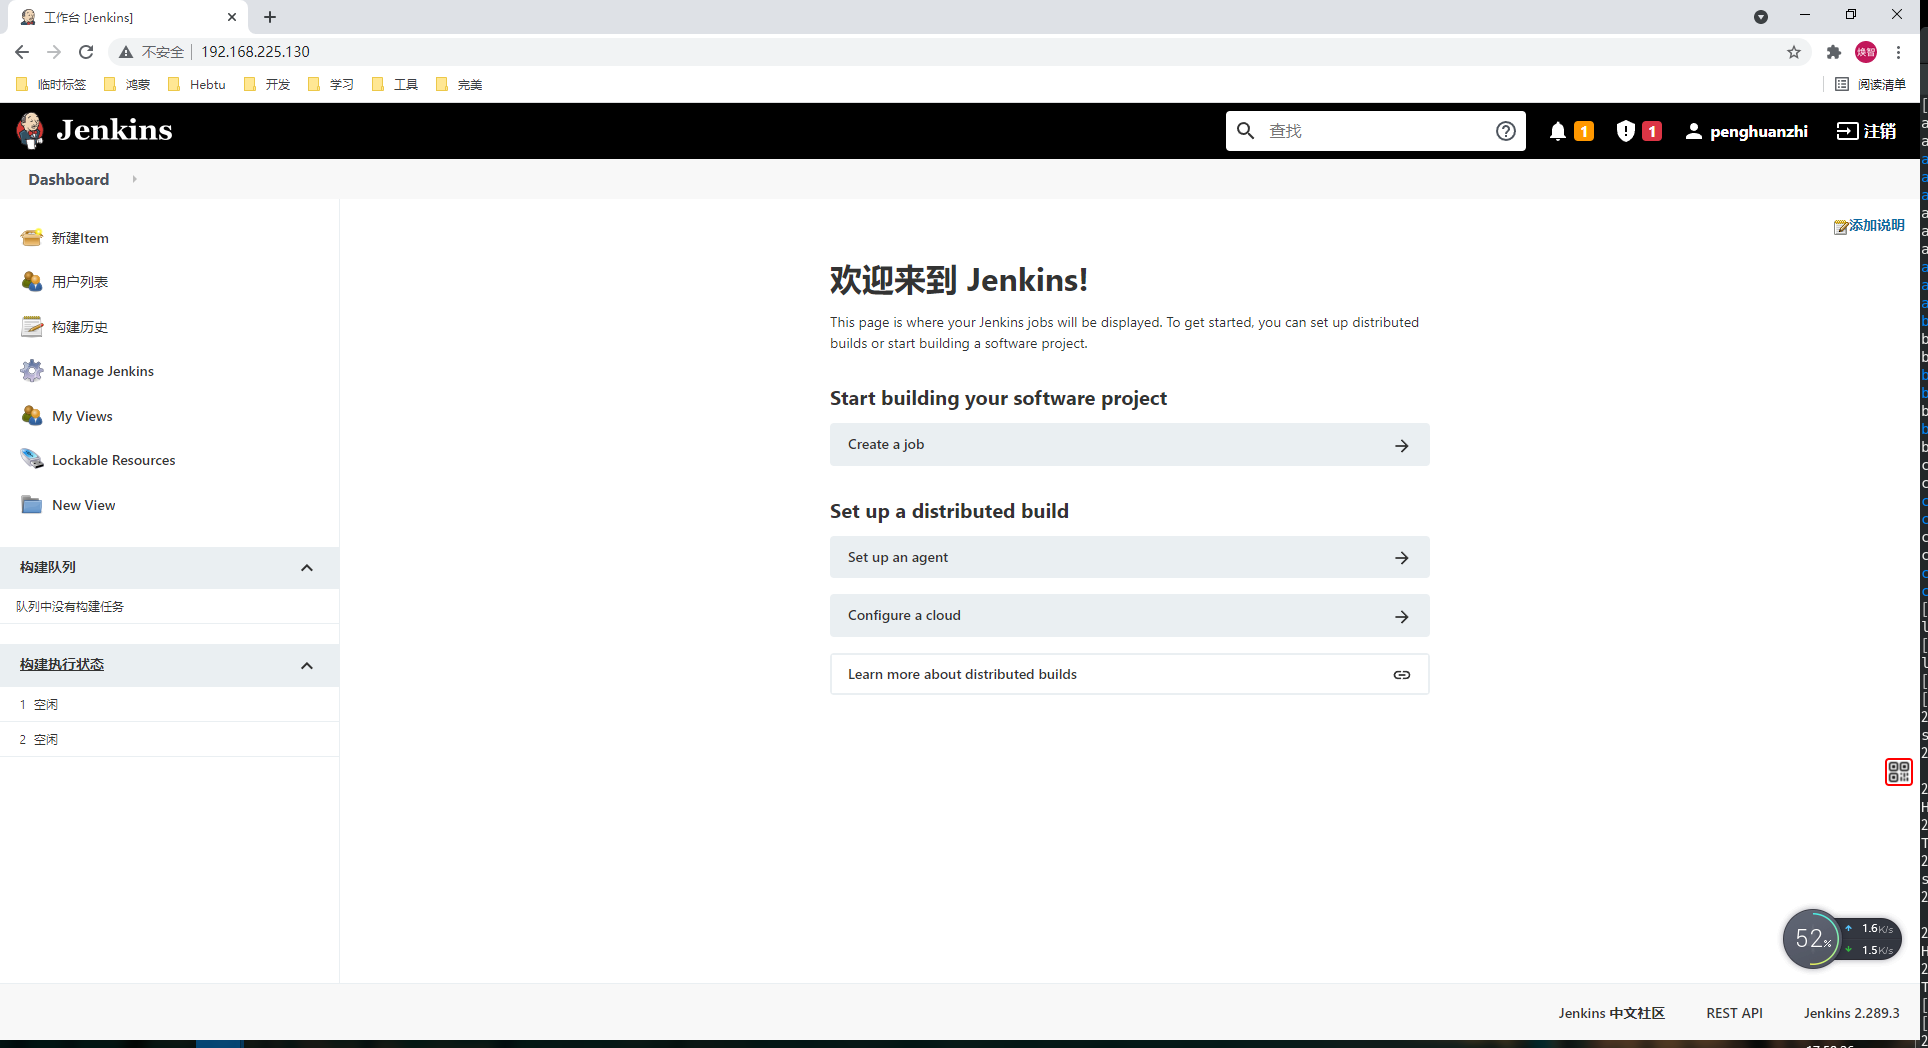Close the 工作台 [Jenkins] tab
The width and height of the screenshot is (1928, 1048).
point(232,17)
